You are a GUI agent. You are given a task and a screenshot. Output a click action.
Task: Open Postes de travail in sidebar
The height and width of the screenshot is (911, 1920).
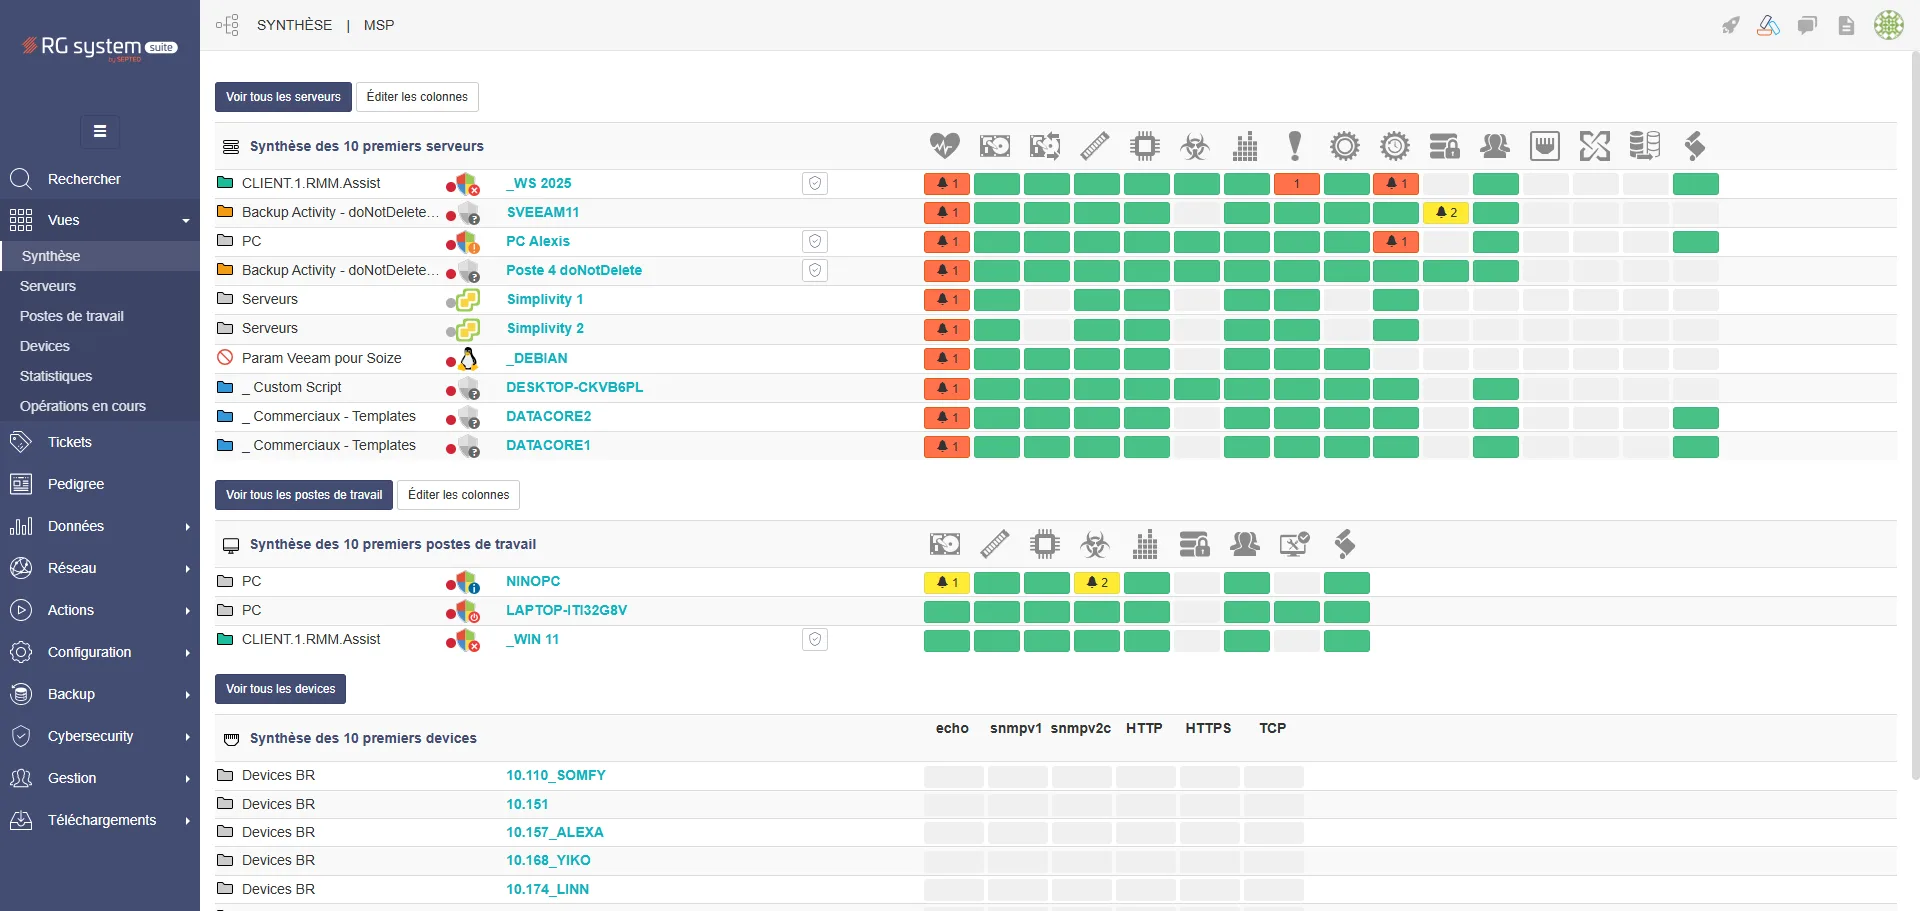[72, 316]
